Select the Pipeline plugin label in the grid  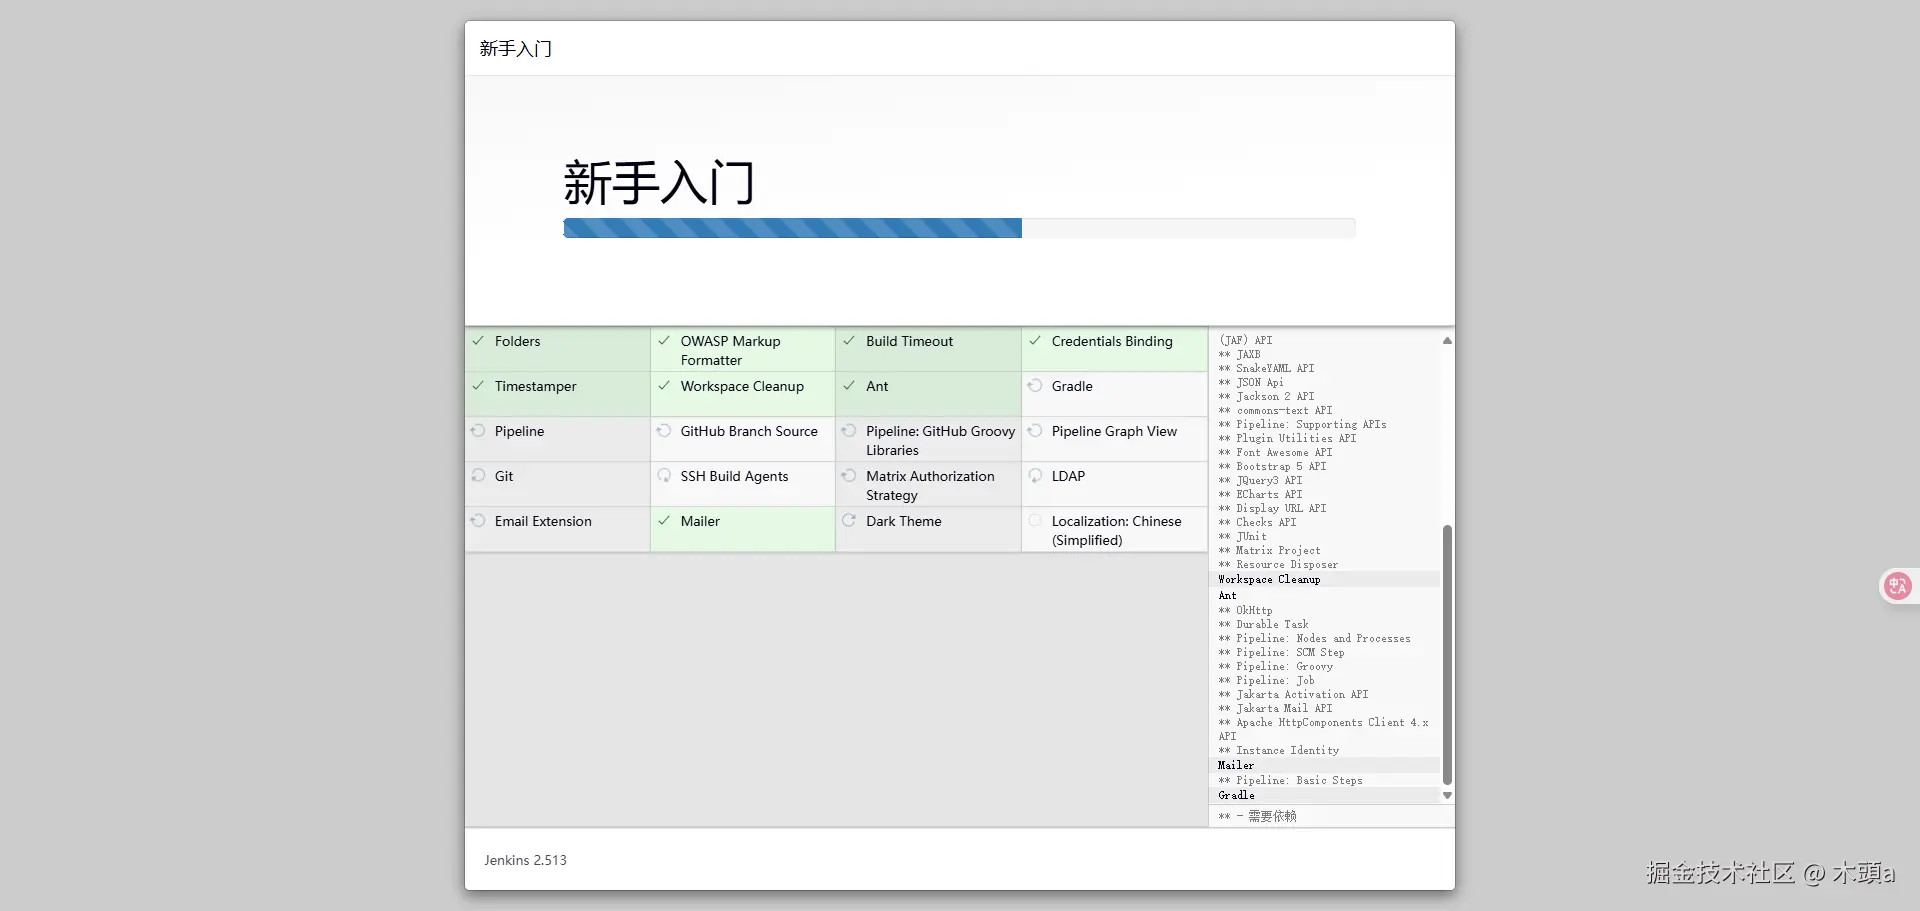tap(520, 431)
